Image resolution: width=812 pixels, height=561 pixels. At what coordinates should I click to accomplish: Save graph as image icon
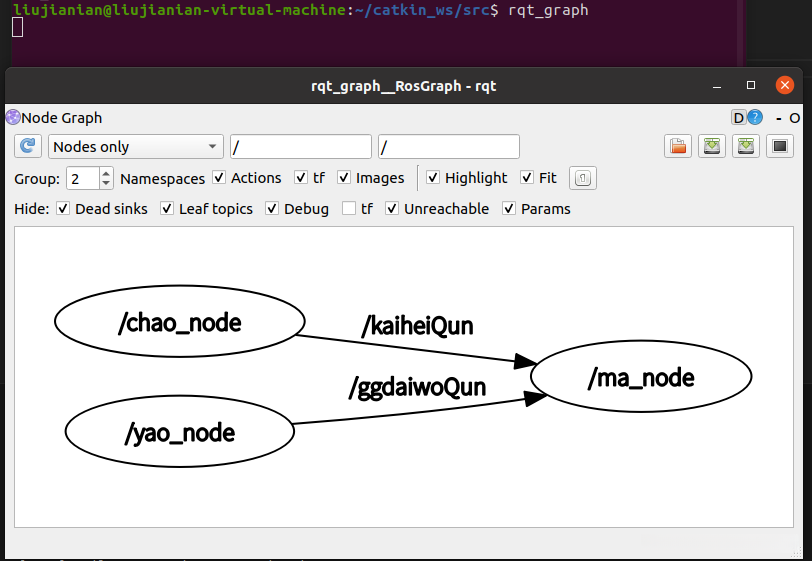(780, 147)
